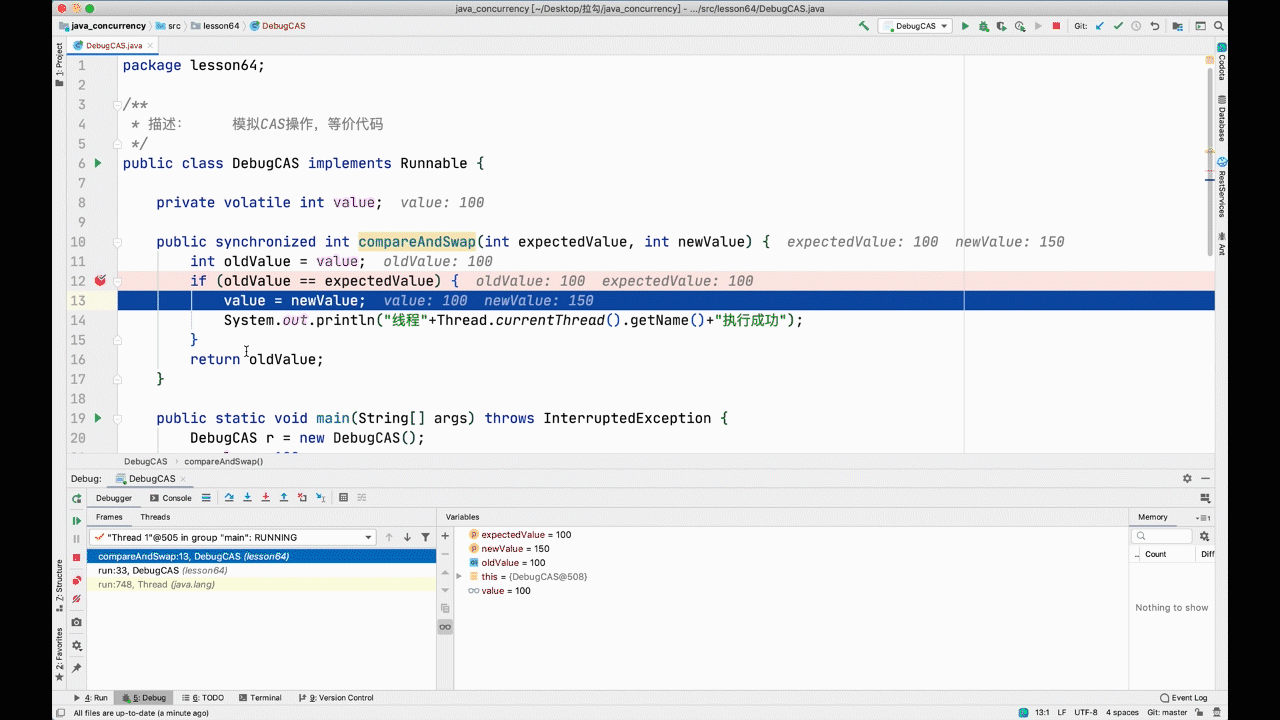
Task: Click the Git commit checkmark icon
Action: 1118,26
